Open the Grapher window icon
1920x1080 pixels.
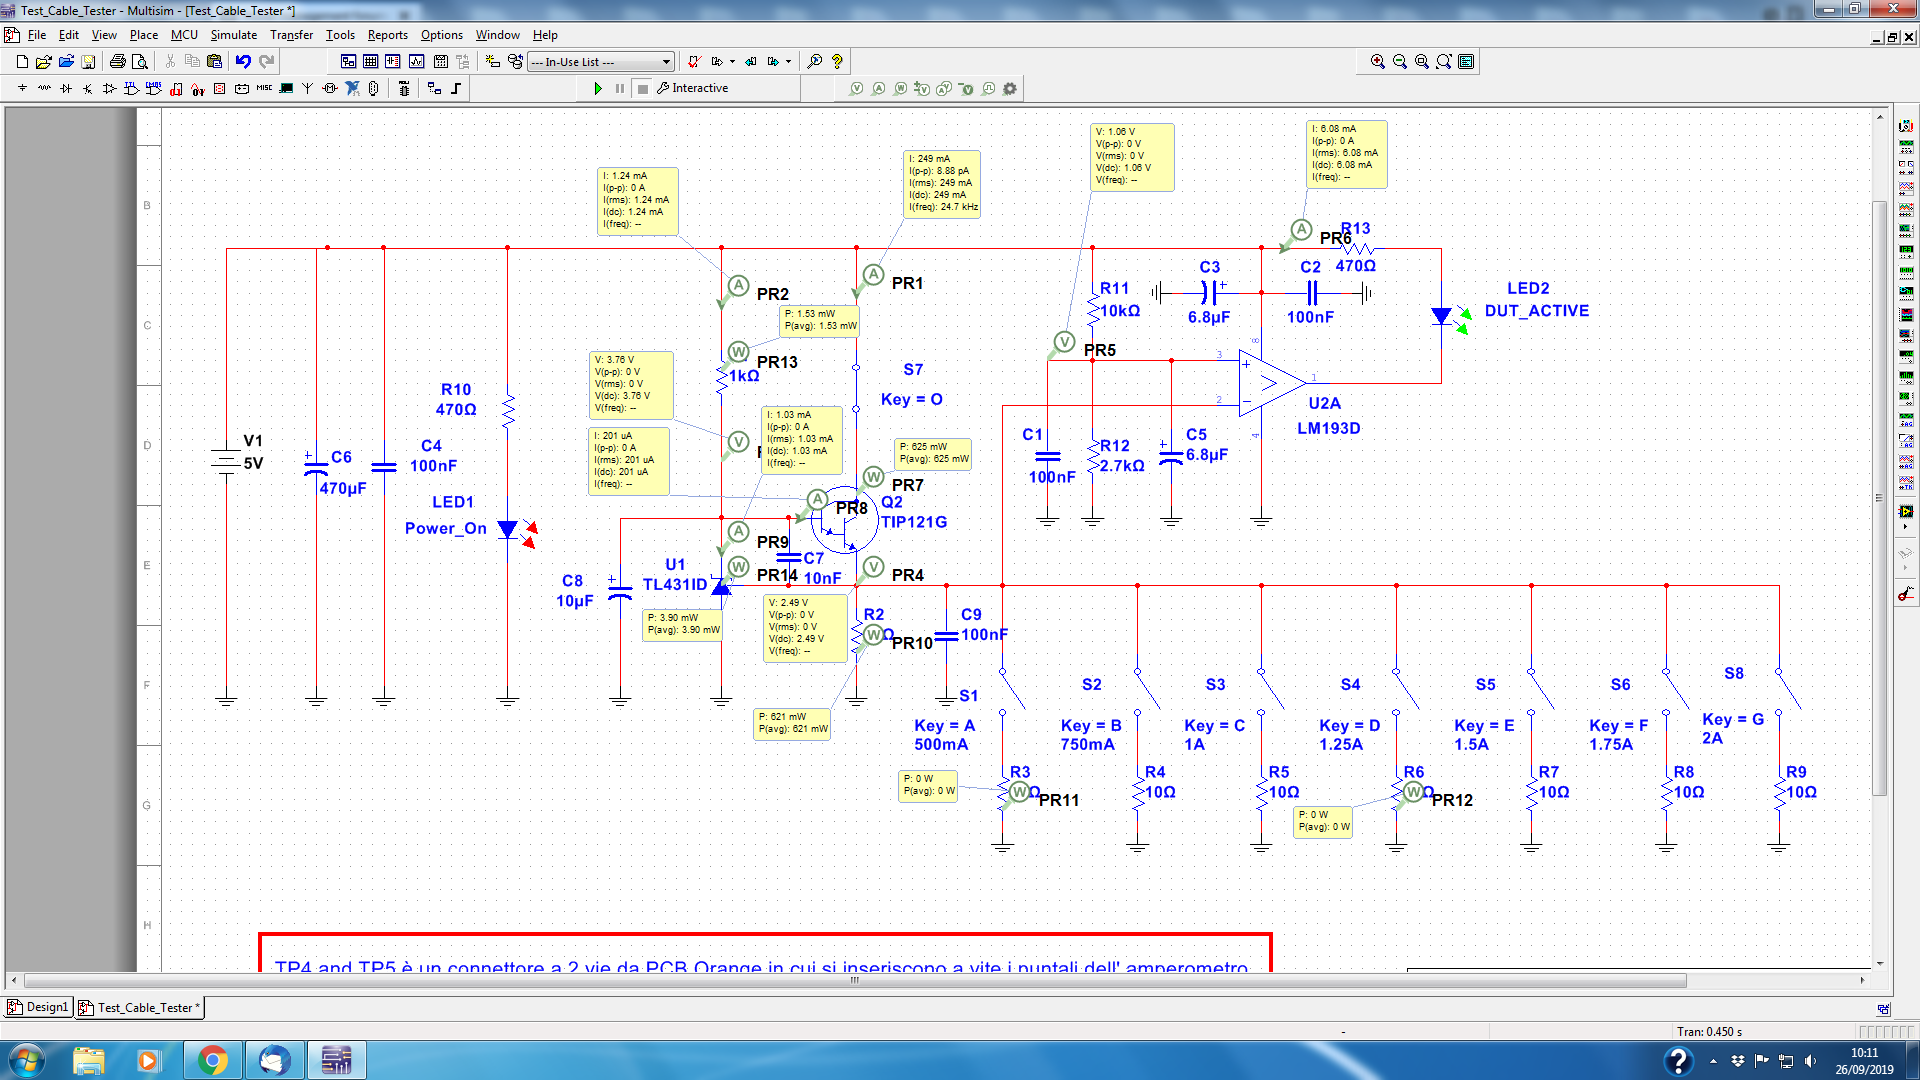coord(416,62)
